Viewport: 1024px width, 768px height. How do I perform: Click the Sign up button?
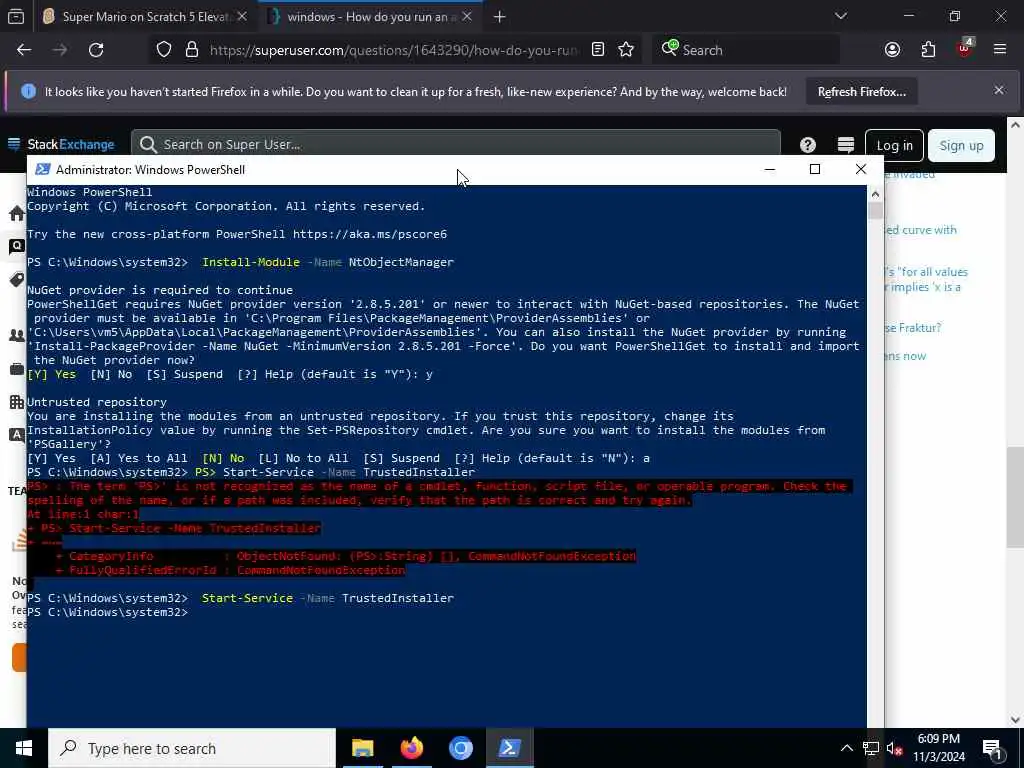click(x=961, y=146)
